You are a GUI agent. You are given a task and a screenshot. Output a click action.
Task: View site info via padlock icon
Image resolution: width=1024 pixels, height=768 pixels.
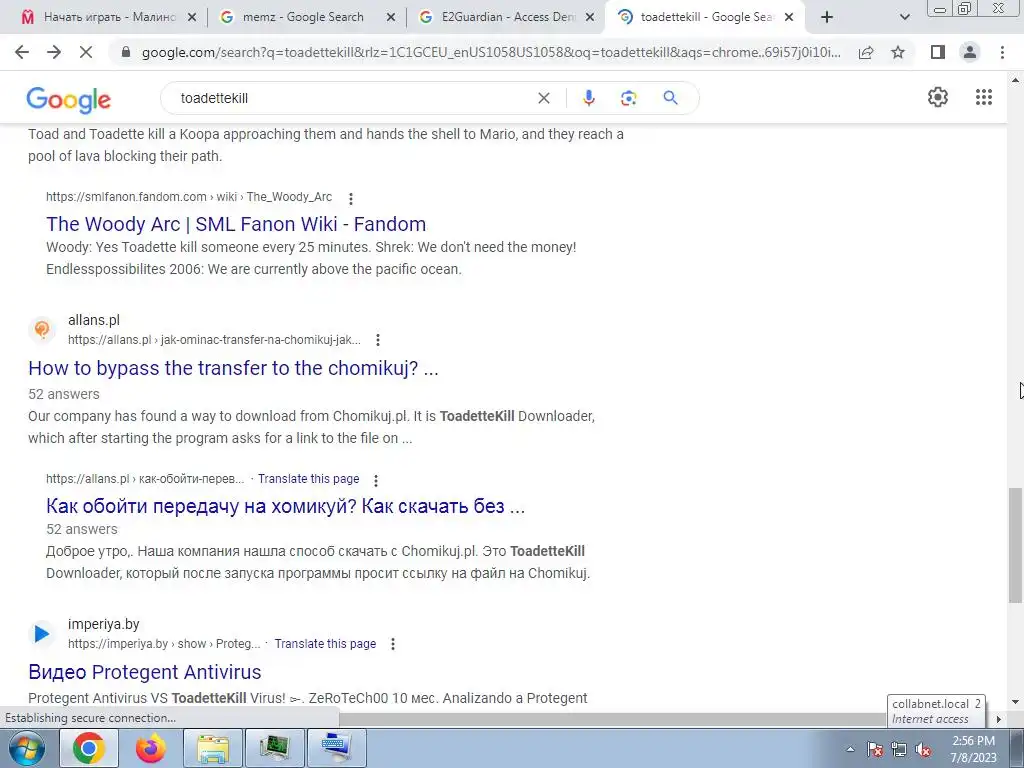(127, 52)
